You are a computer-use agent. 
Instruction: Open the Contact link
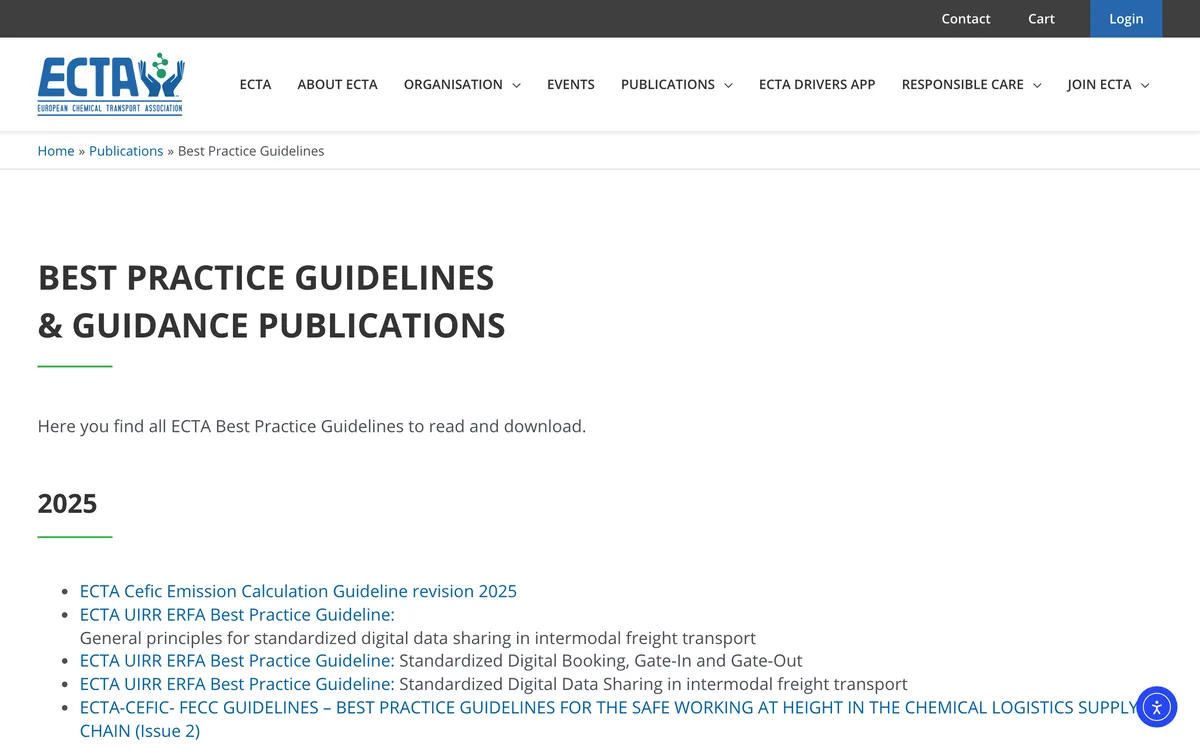(x=966, y=19)
